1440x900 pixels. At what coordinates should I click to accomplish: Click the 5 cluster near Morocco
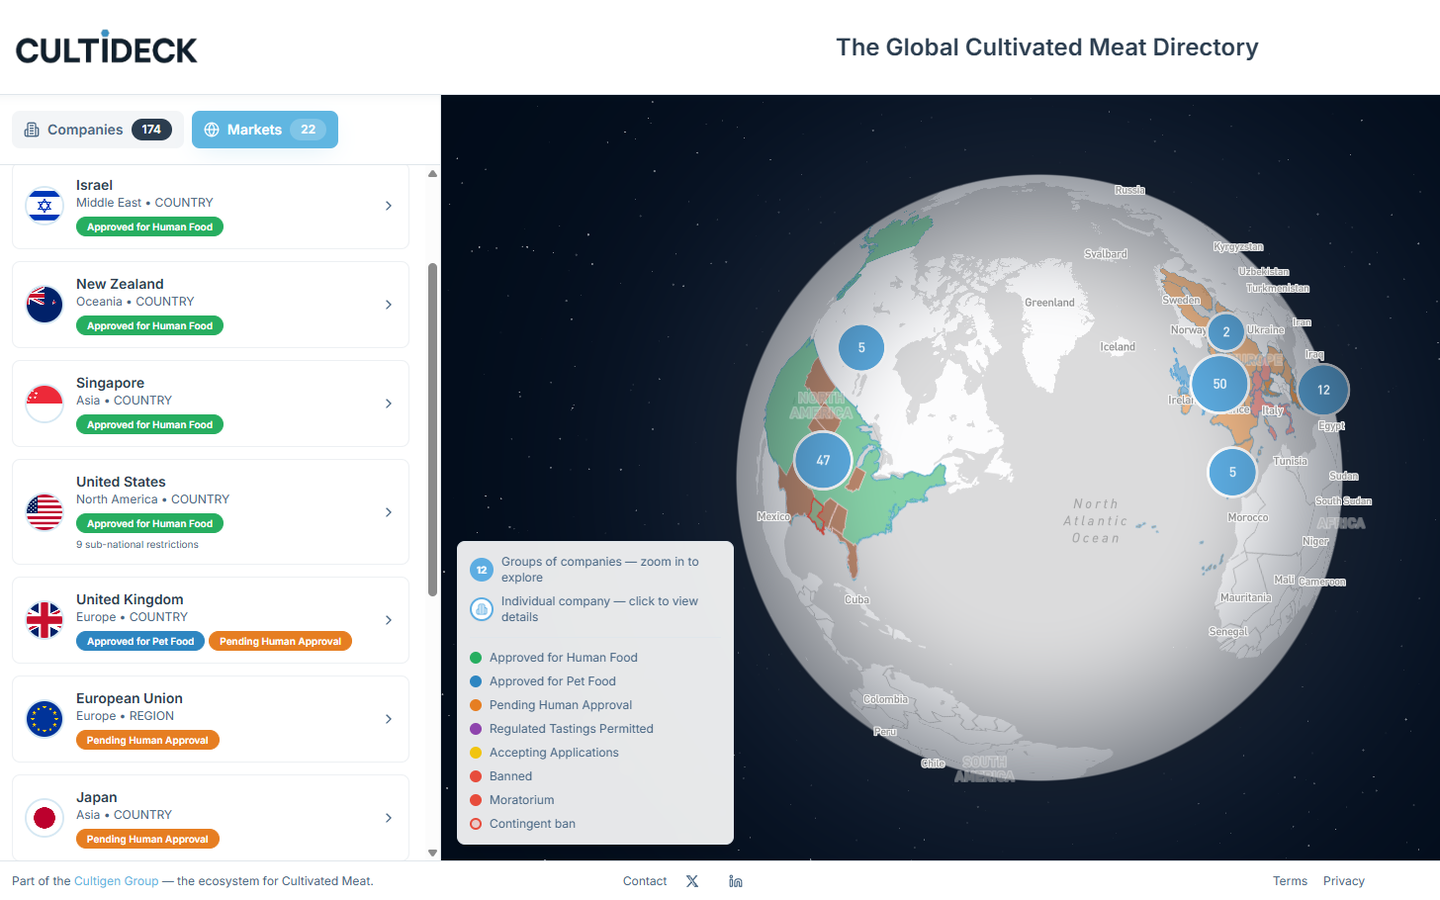click(1232, 472)
